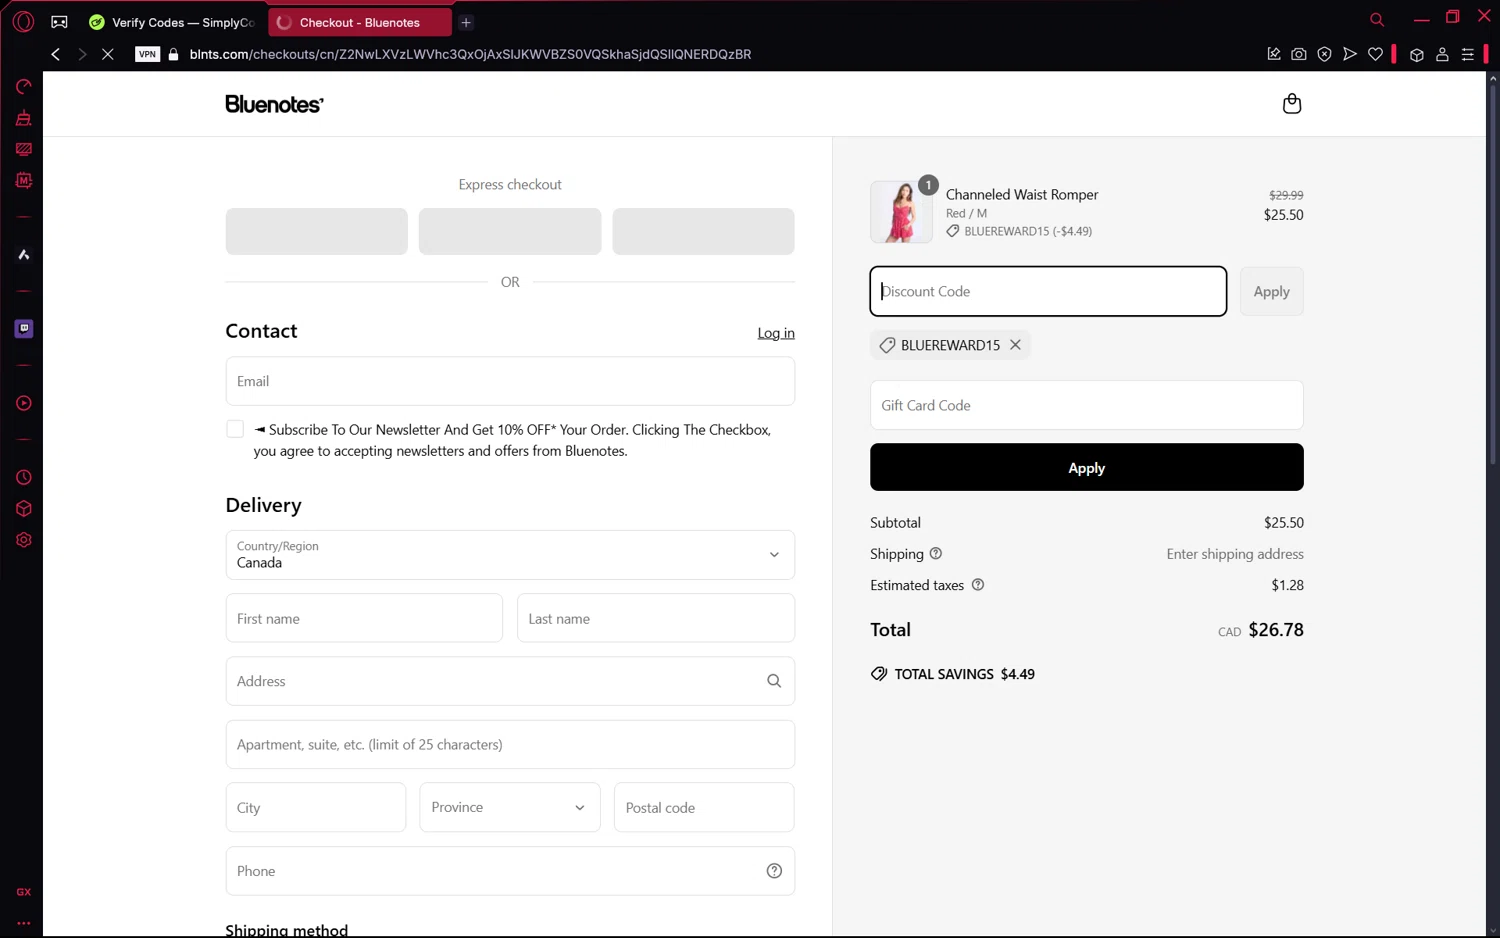Viewport: 1500px width, 938px height.
Task: Focus the Email field
Action: click(x=510, y=381)
